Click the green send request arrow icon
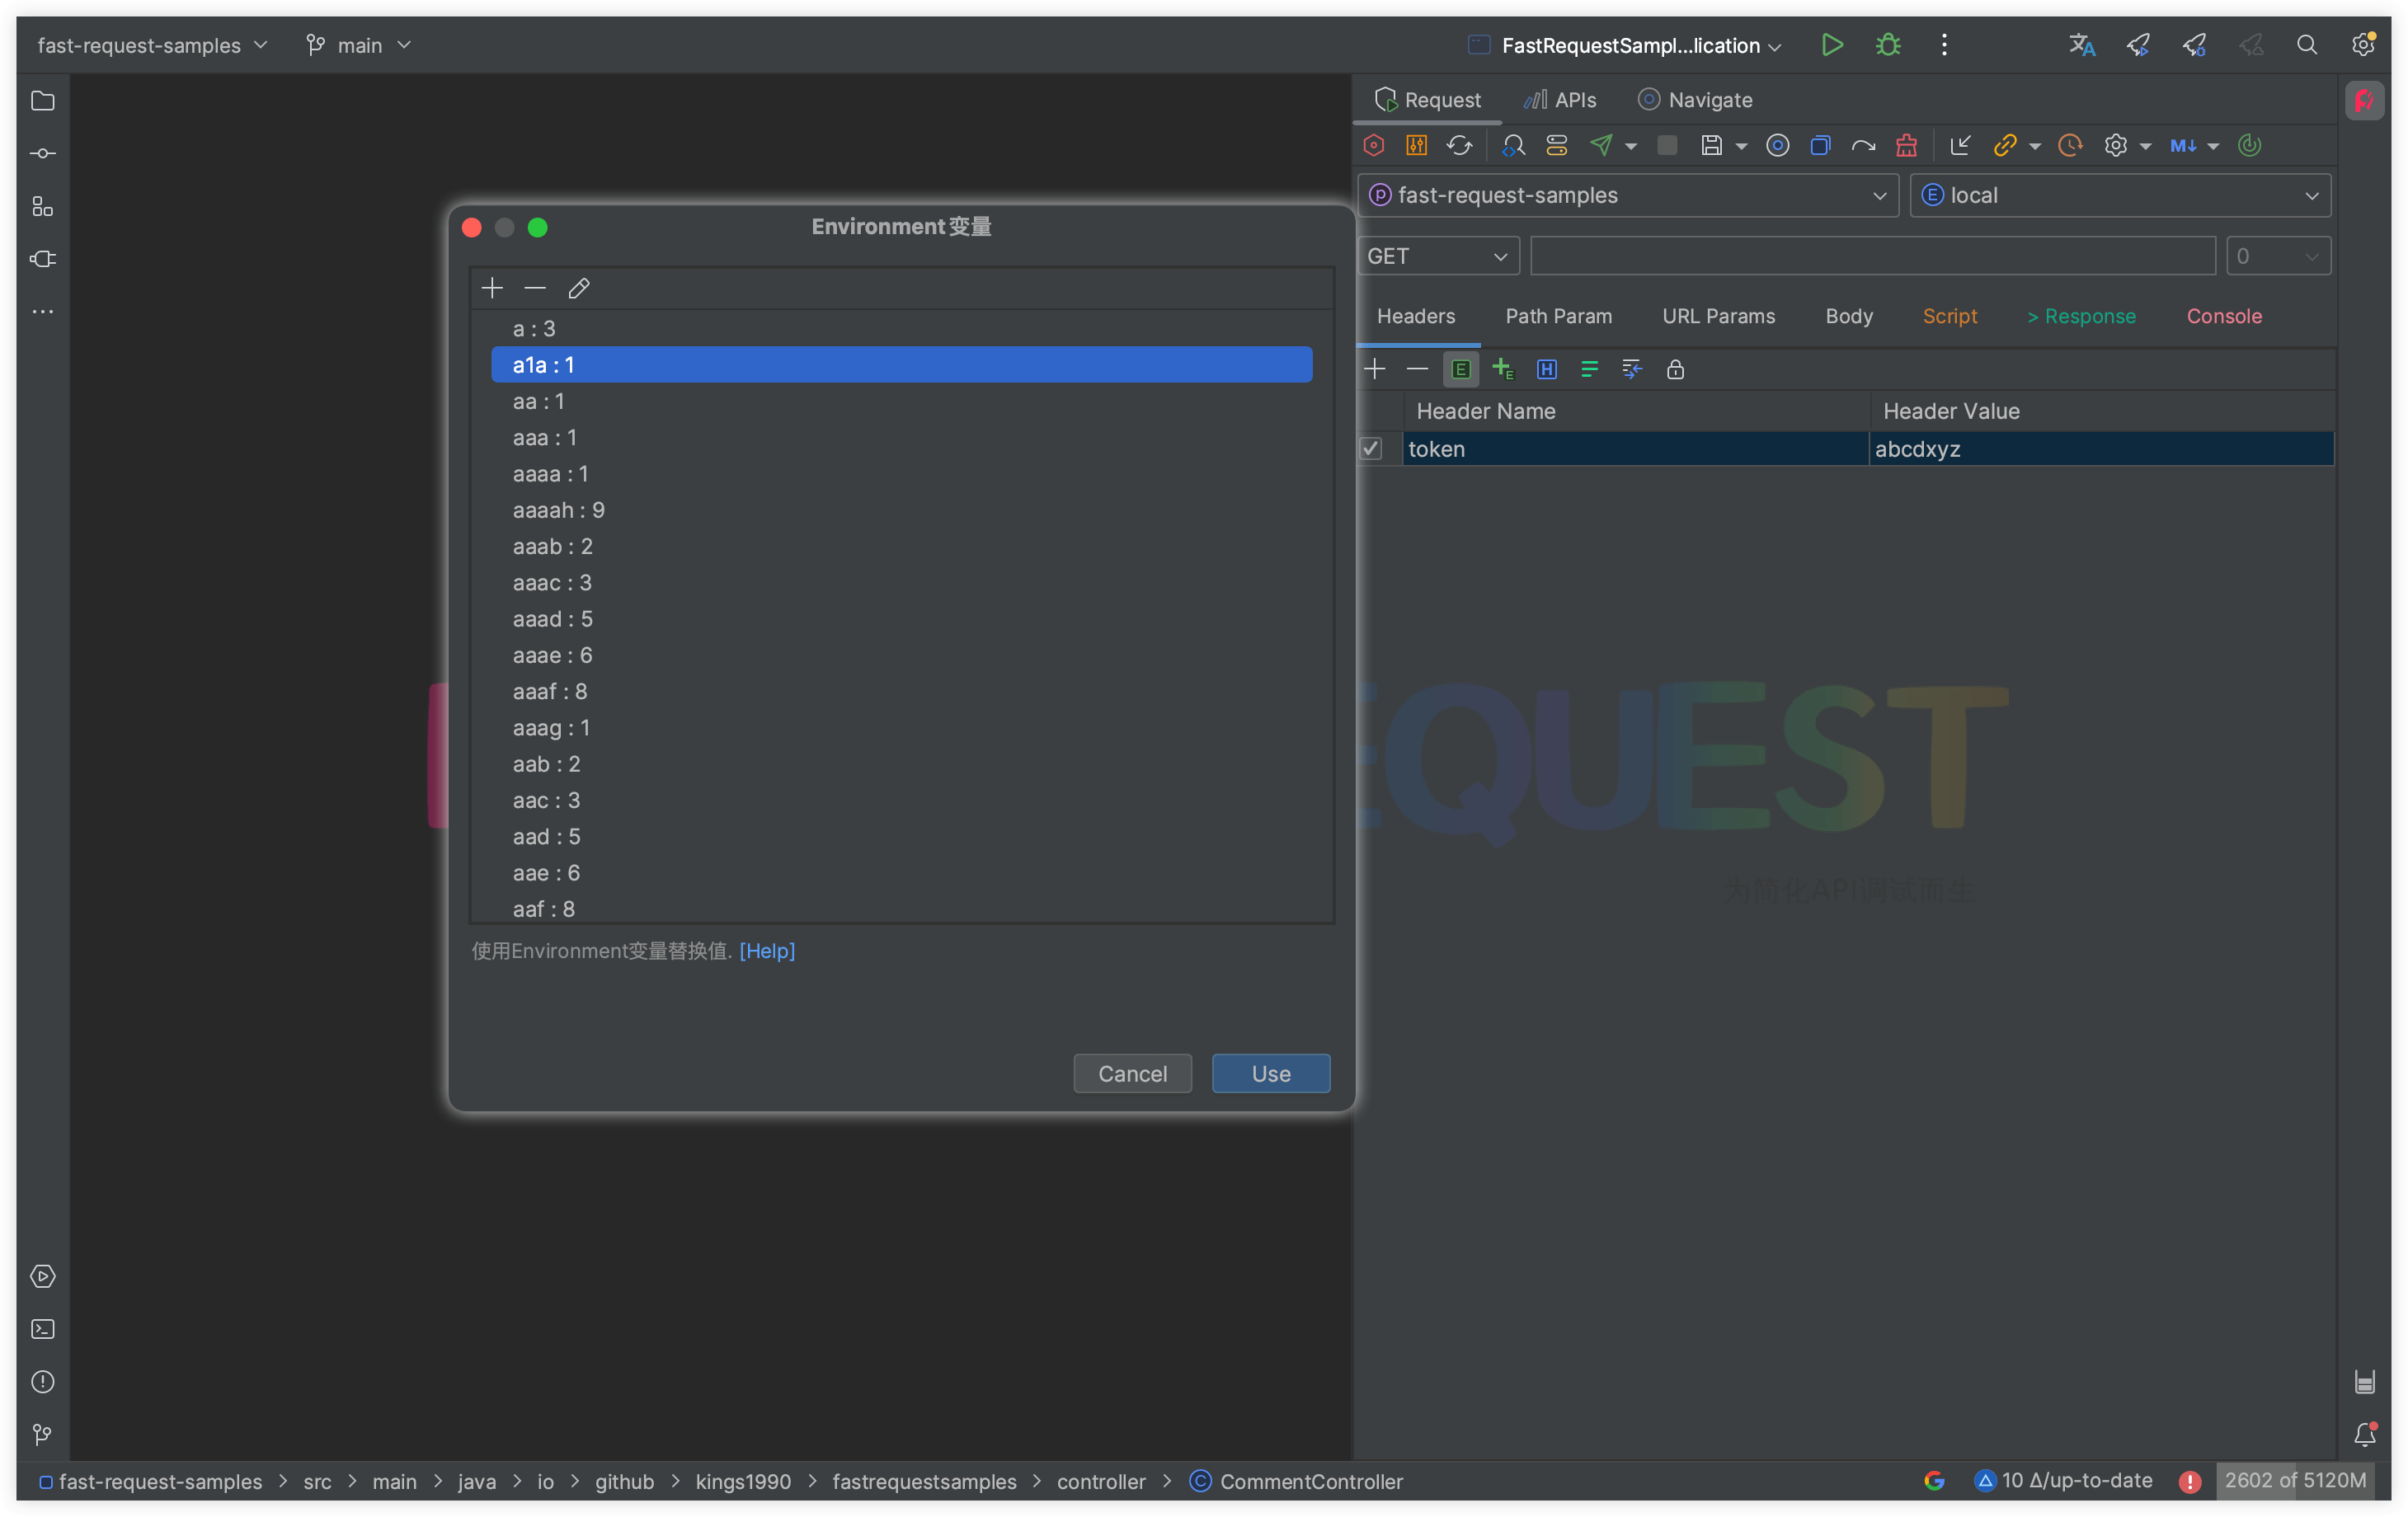Screen dimensions: 2408x1517 pos(1600,146)
